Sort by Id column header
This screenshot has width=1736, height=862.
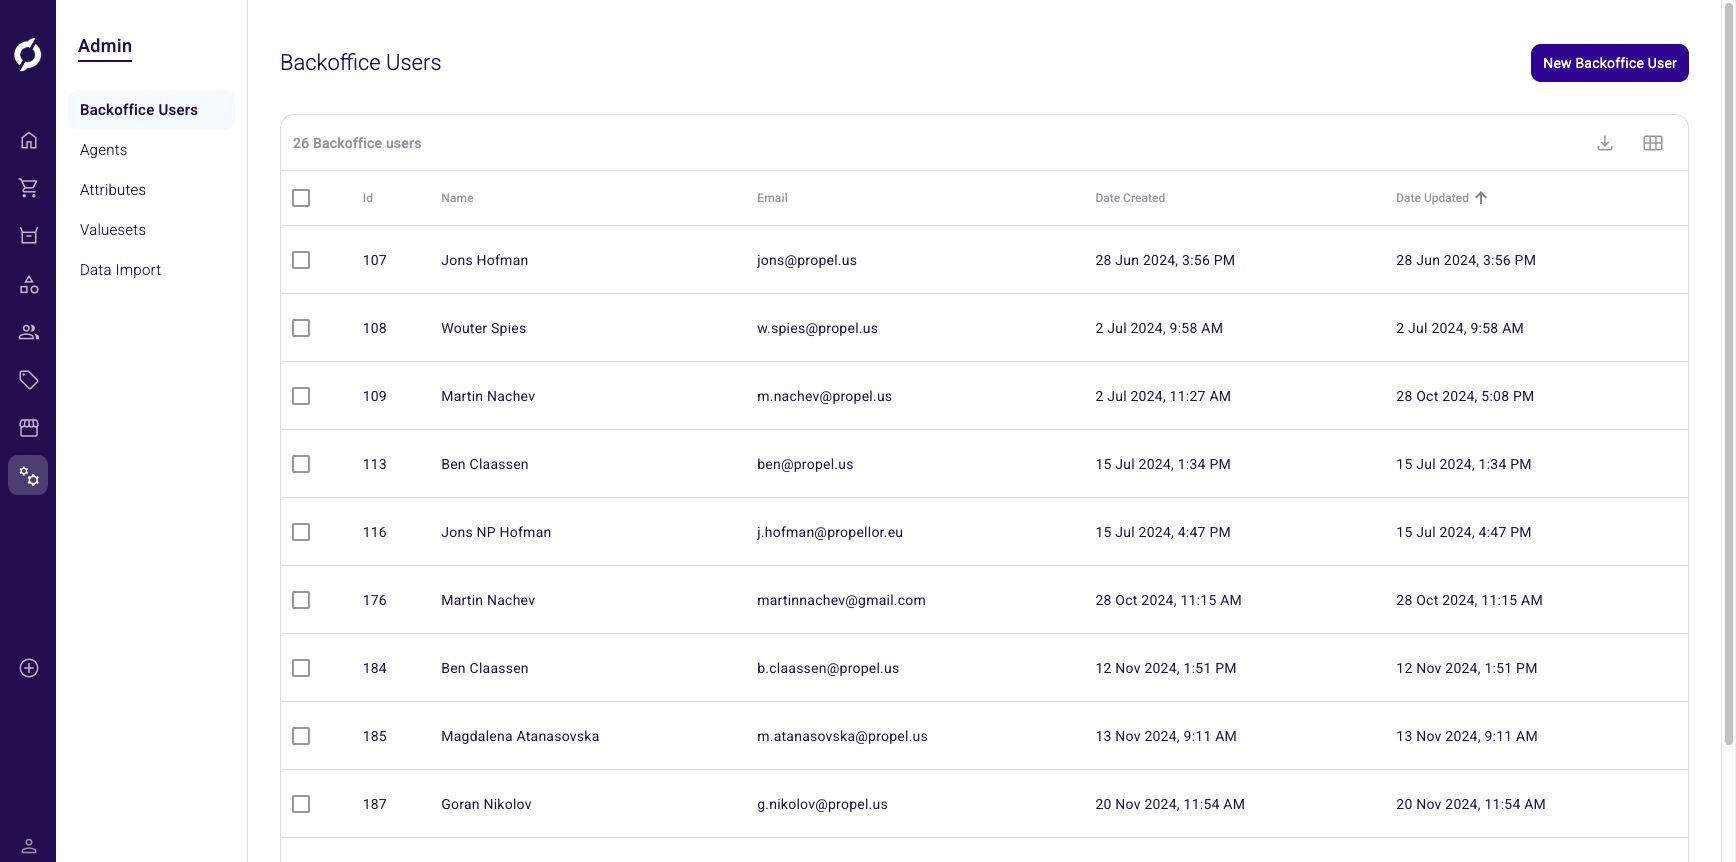[368, 198]
